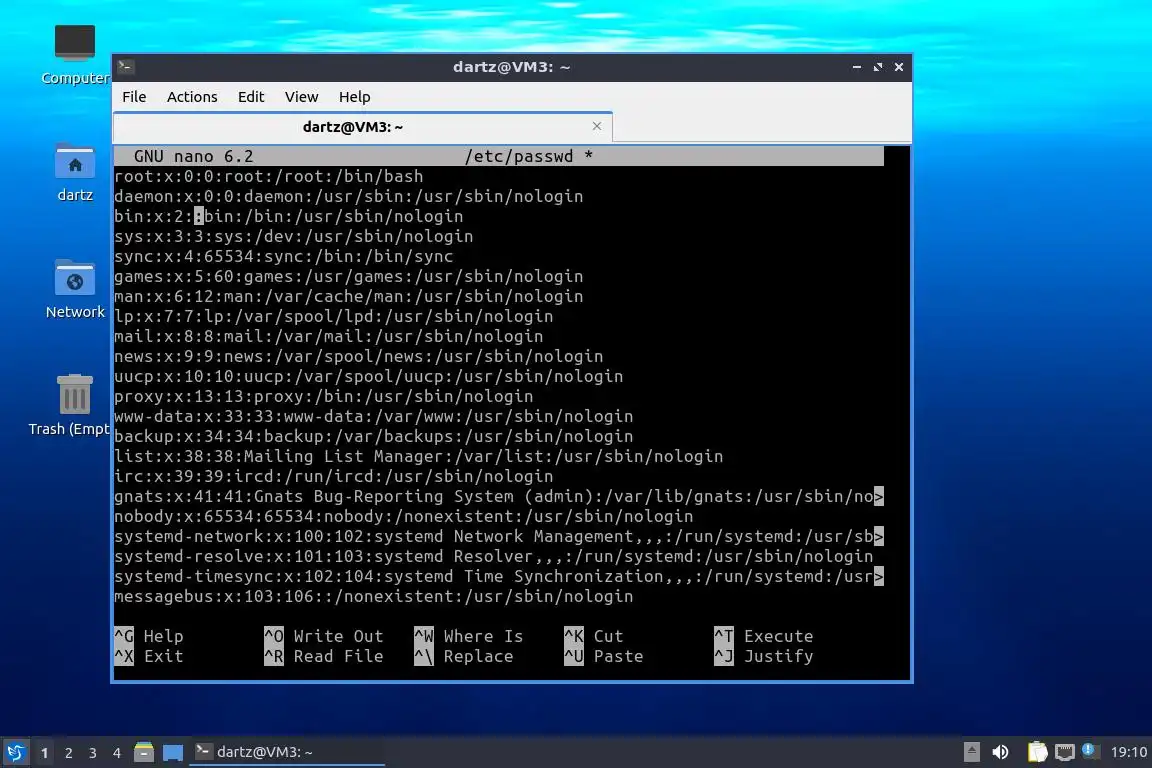Screen dimensions: 1152x768
Task: Click the Gnats Bug-Reporting System line
Action: point(499,496)
